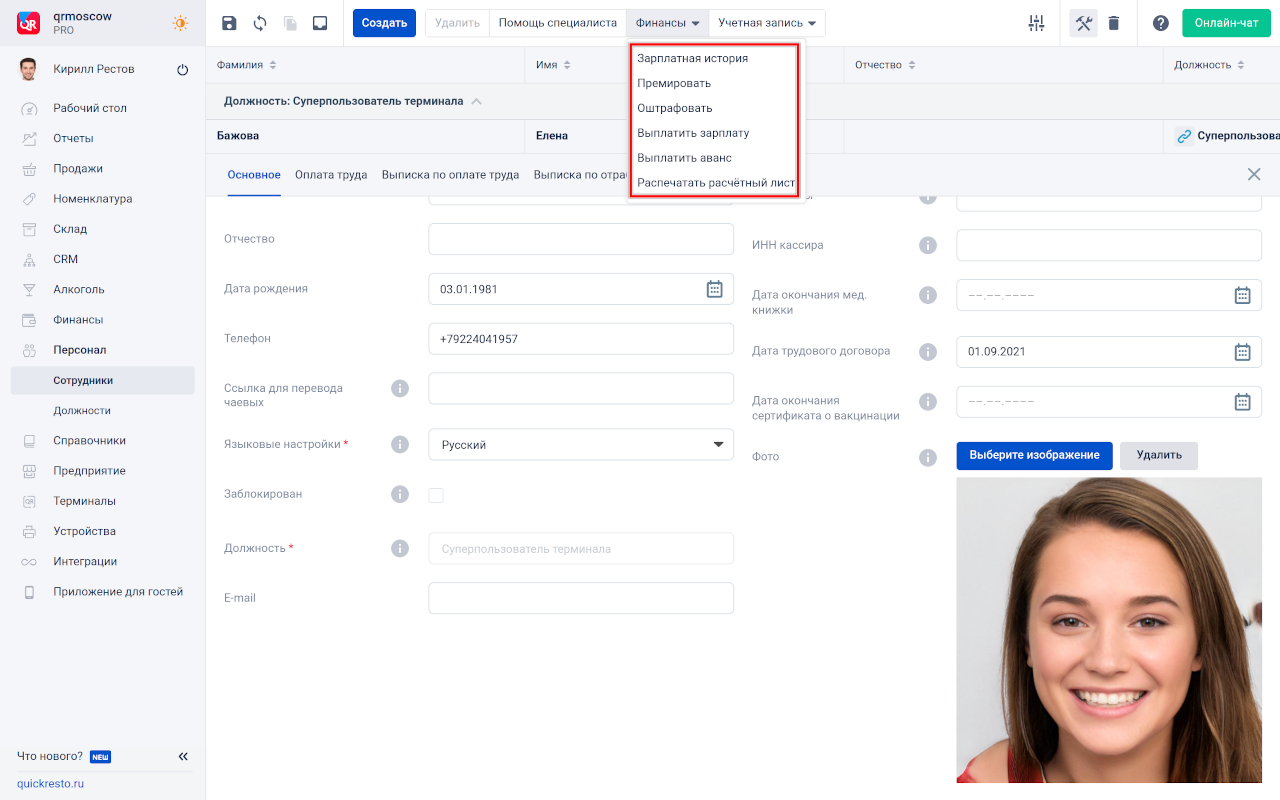The image size is (1280, 800).
Task: Open calendar for Дата трудового договора
Action: (x=1242, y=352)
